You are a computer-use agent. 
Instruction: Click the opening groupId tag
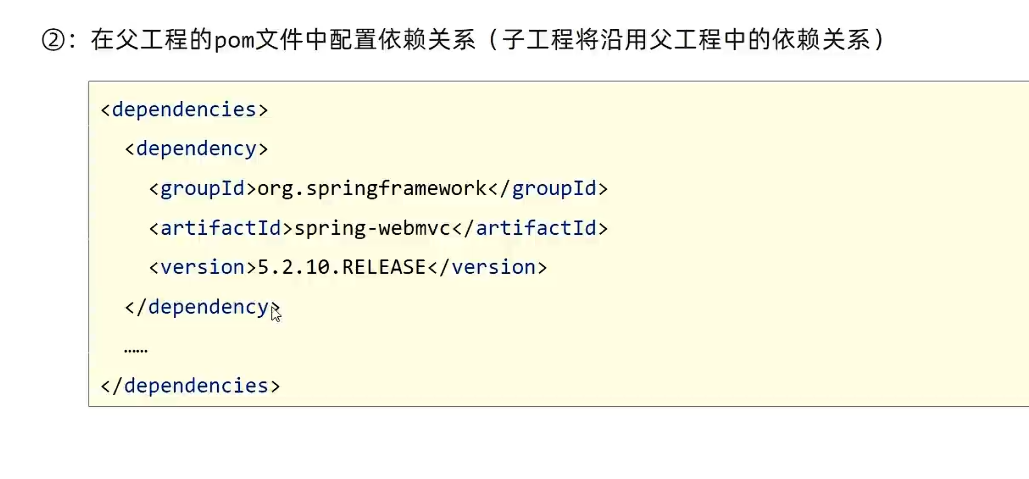tap(203, 189)
